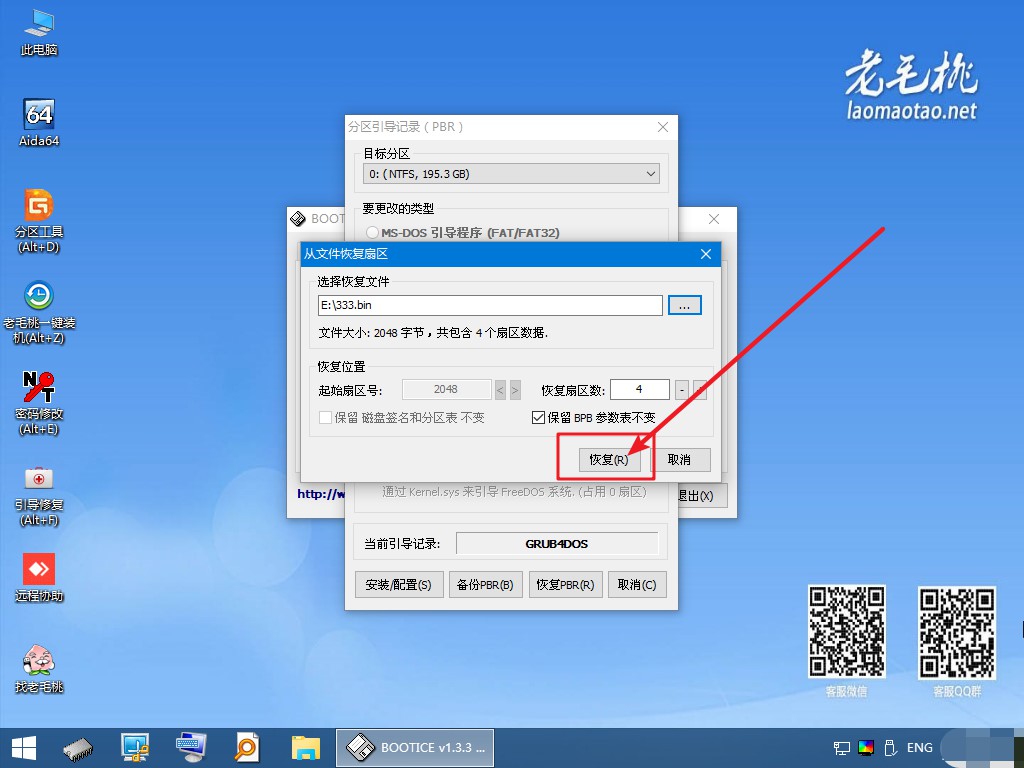Viewport: 1024px width, 768px height.
Task: Click the network tray icon
Action: (842, 748)
